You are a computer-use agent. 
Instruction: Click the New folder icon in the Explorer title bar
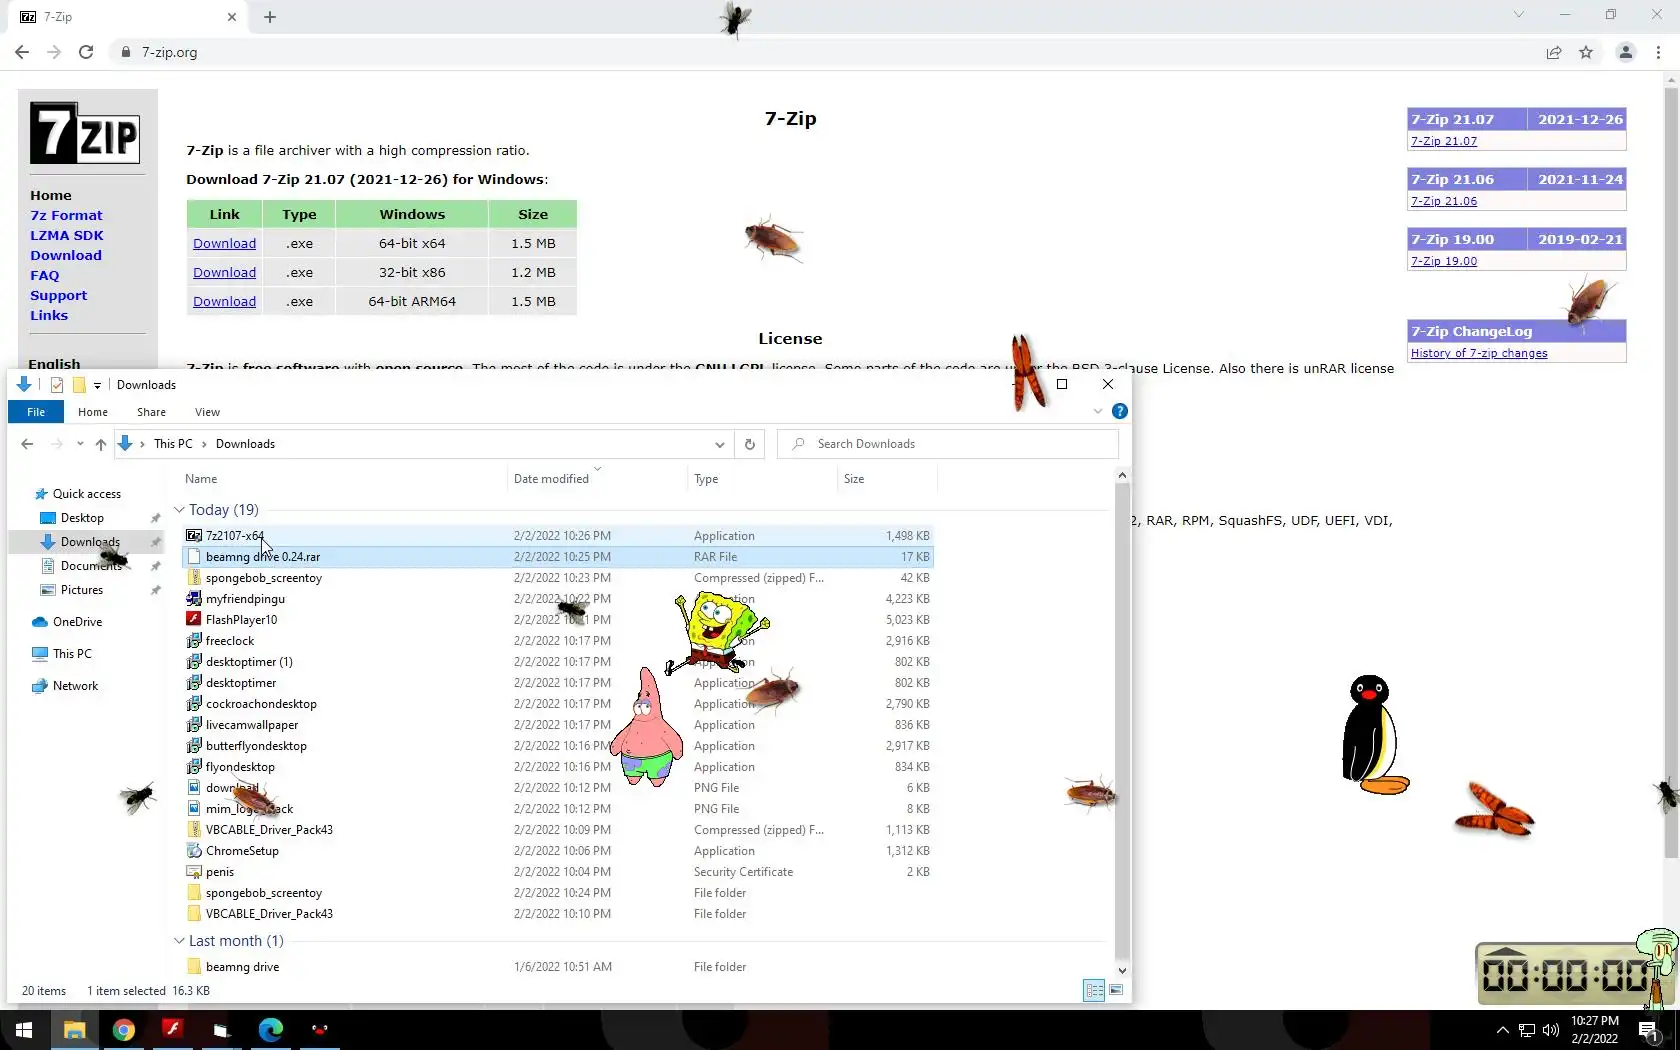[79, 385]
